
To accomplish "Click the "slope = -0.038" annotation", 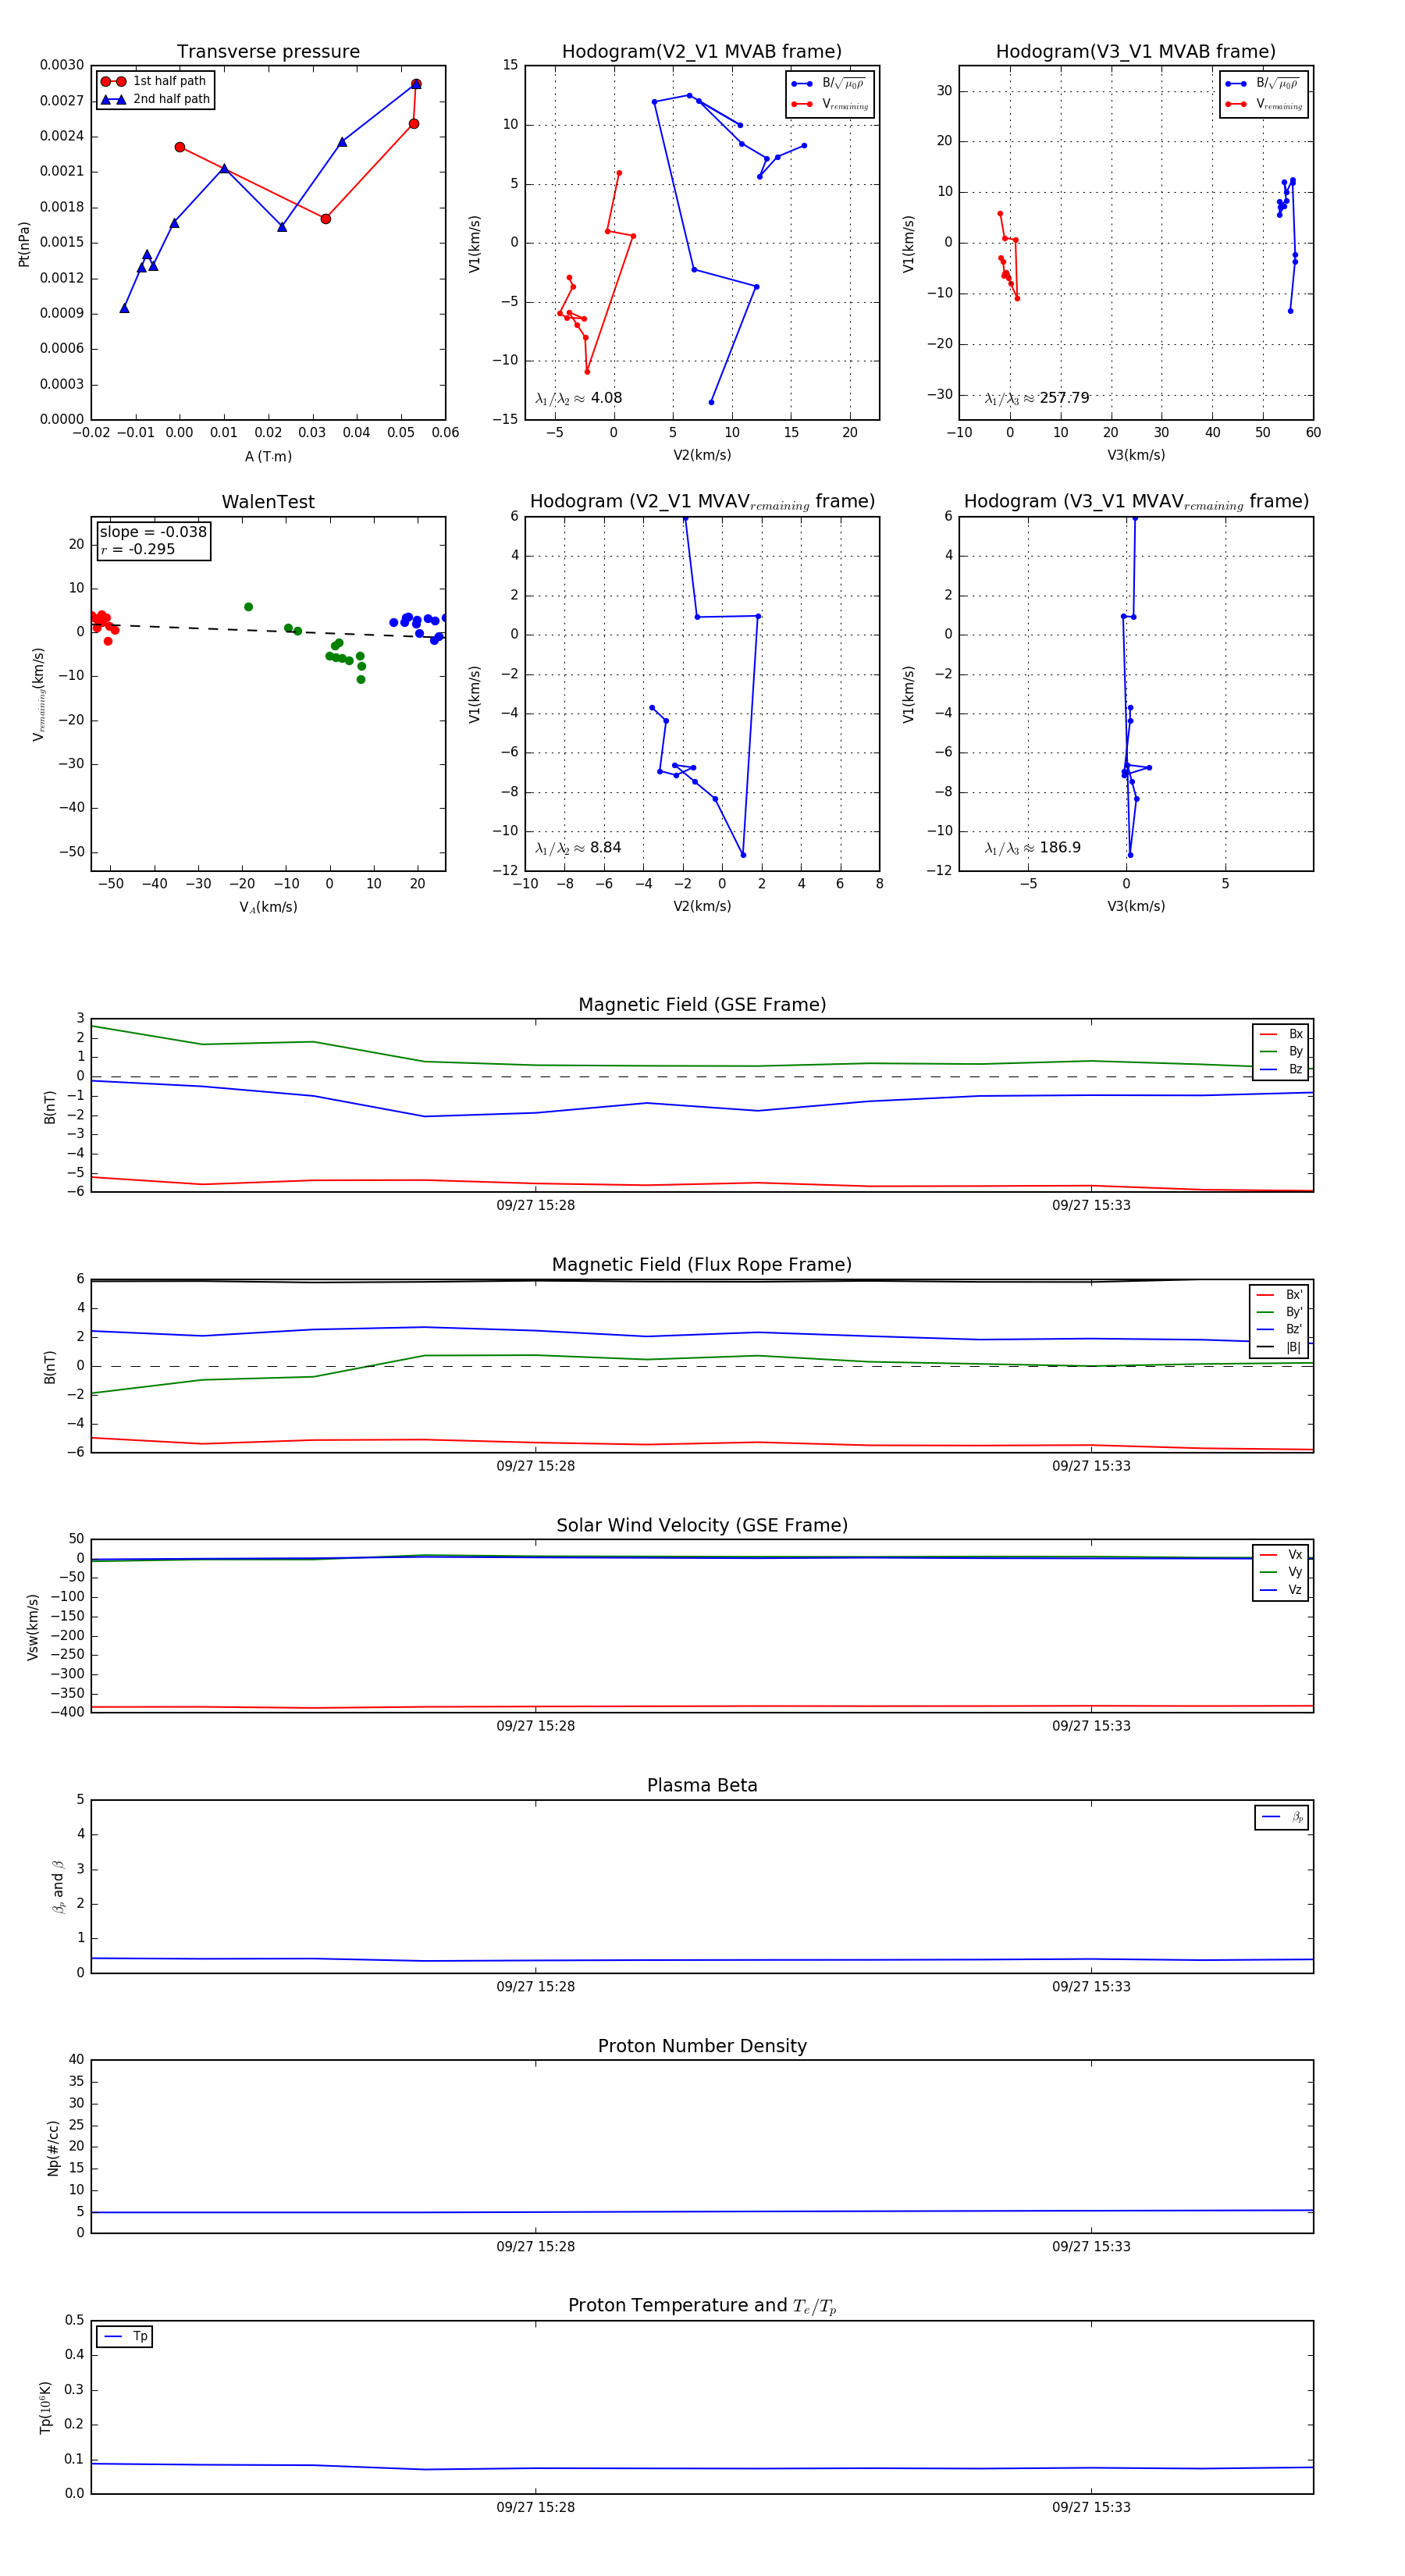I will click(153, 532).
